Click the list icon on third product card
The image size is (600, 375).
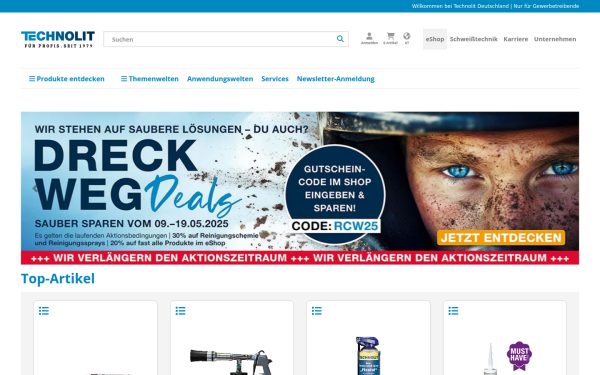(316, 311)
